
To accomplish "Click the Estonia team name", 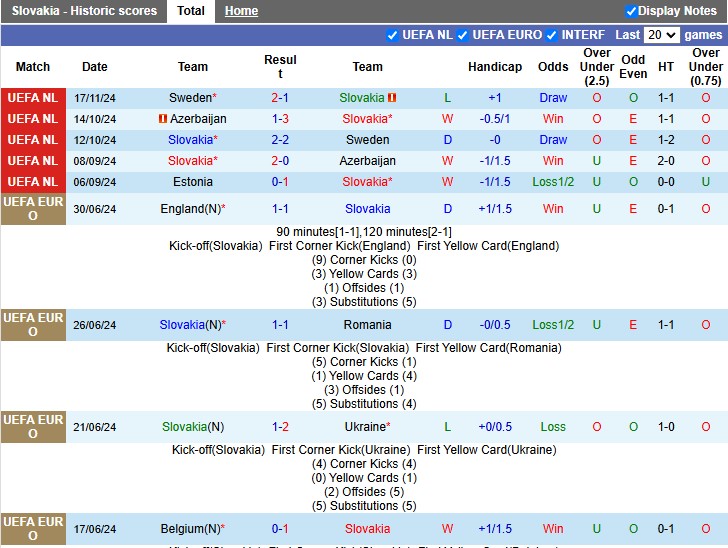I will (193, 182).
